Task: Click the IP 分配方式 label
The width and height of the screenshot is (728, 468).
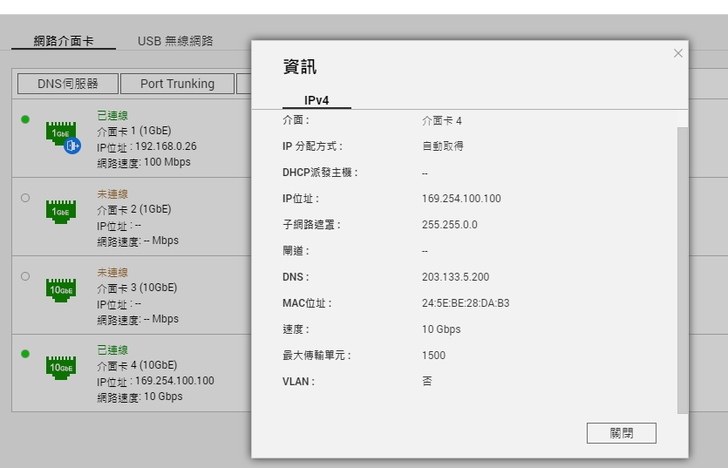Action: coord(312,146)
